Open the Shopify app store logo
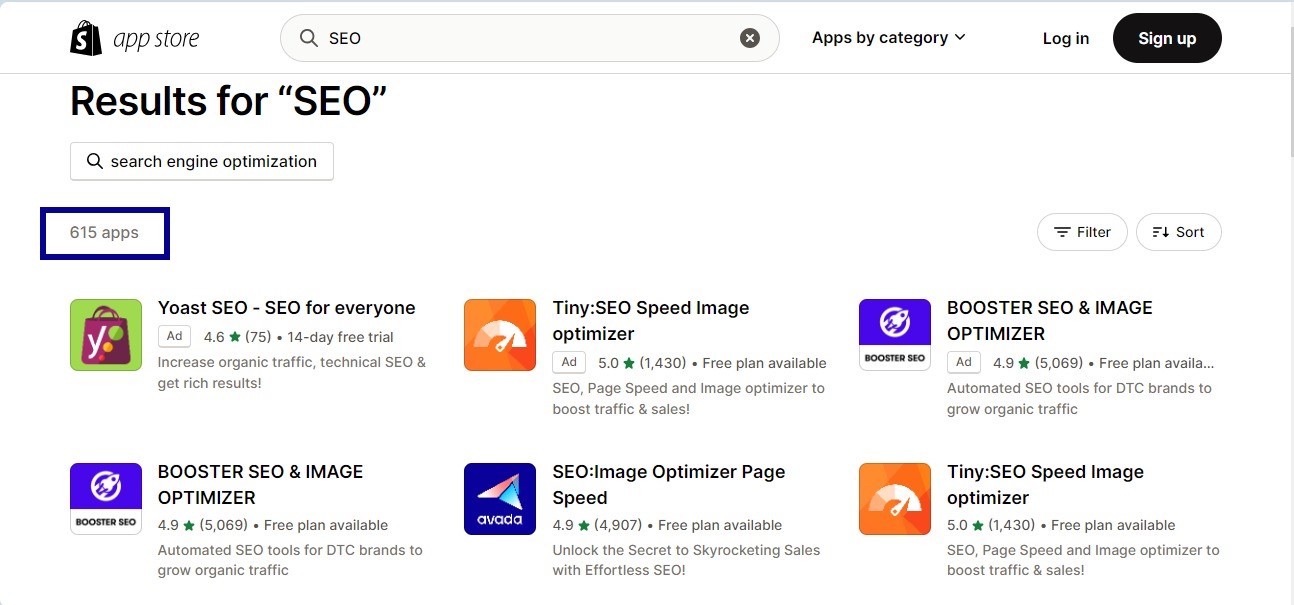 pyautogui.click(x=134, y=39)
